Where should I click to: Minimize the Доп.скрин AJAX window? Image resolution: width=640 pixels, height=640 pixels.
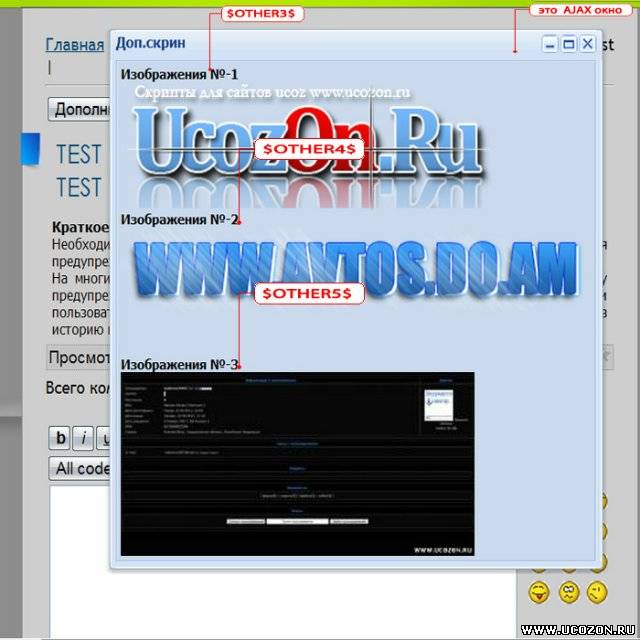(550, 44)
